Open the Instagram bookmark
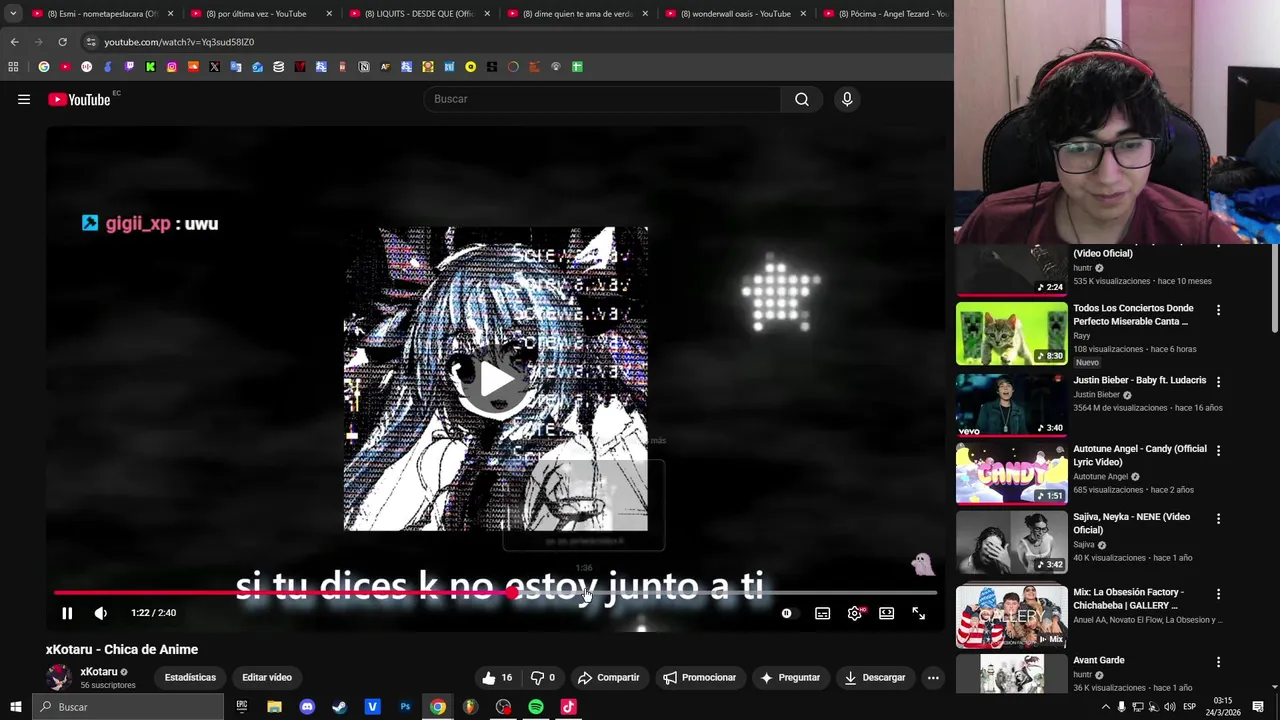 [172, 67]
